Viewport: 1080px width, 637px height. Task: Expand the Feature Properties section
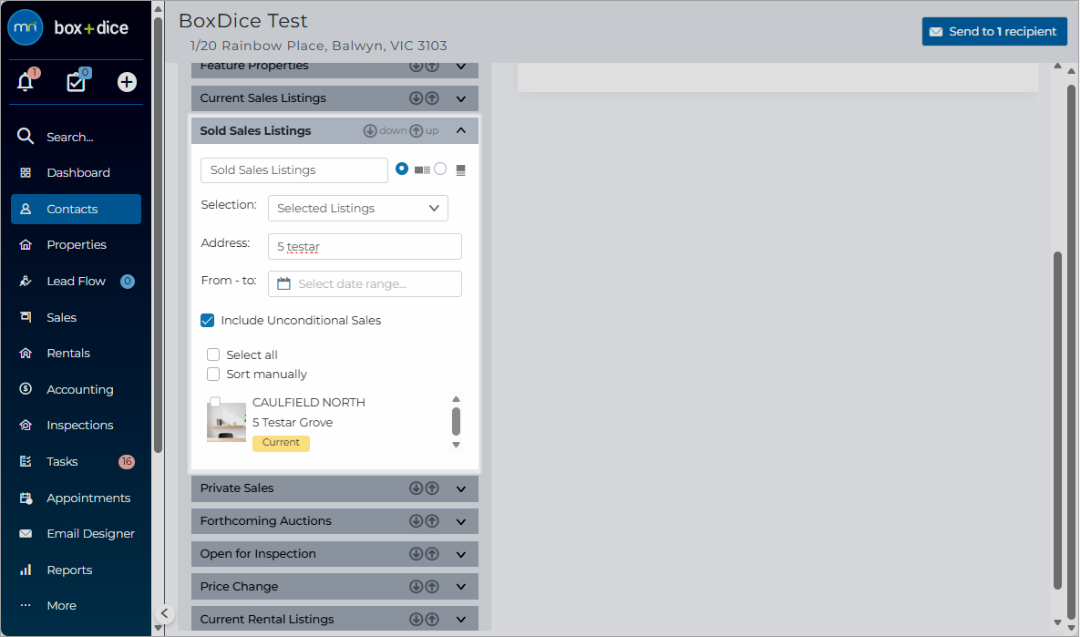[x=461, y=67]
